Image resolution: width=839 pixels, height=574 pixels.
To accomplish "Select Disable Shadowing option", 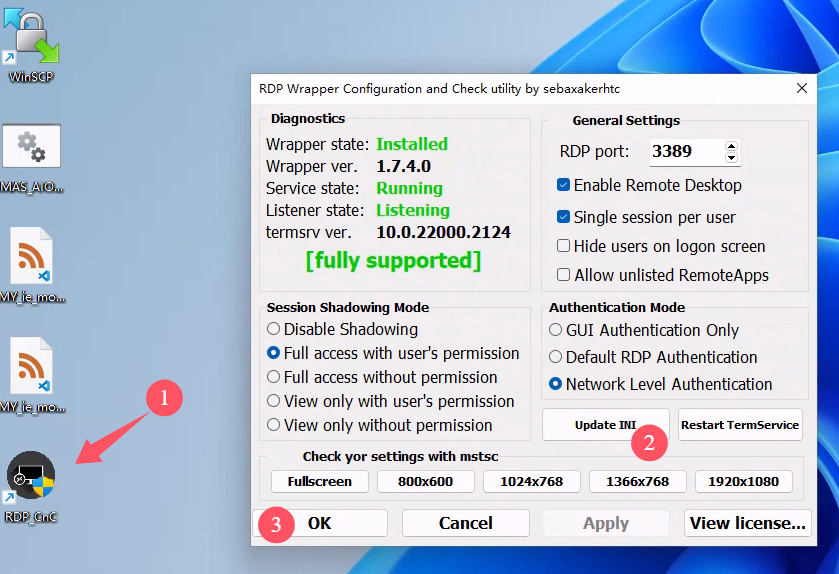I will tap(273, 329).
